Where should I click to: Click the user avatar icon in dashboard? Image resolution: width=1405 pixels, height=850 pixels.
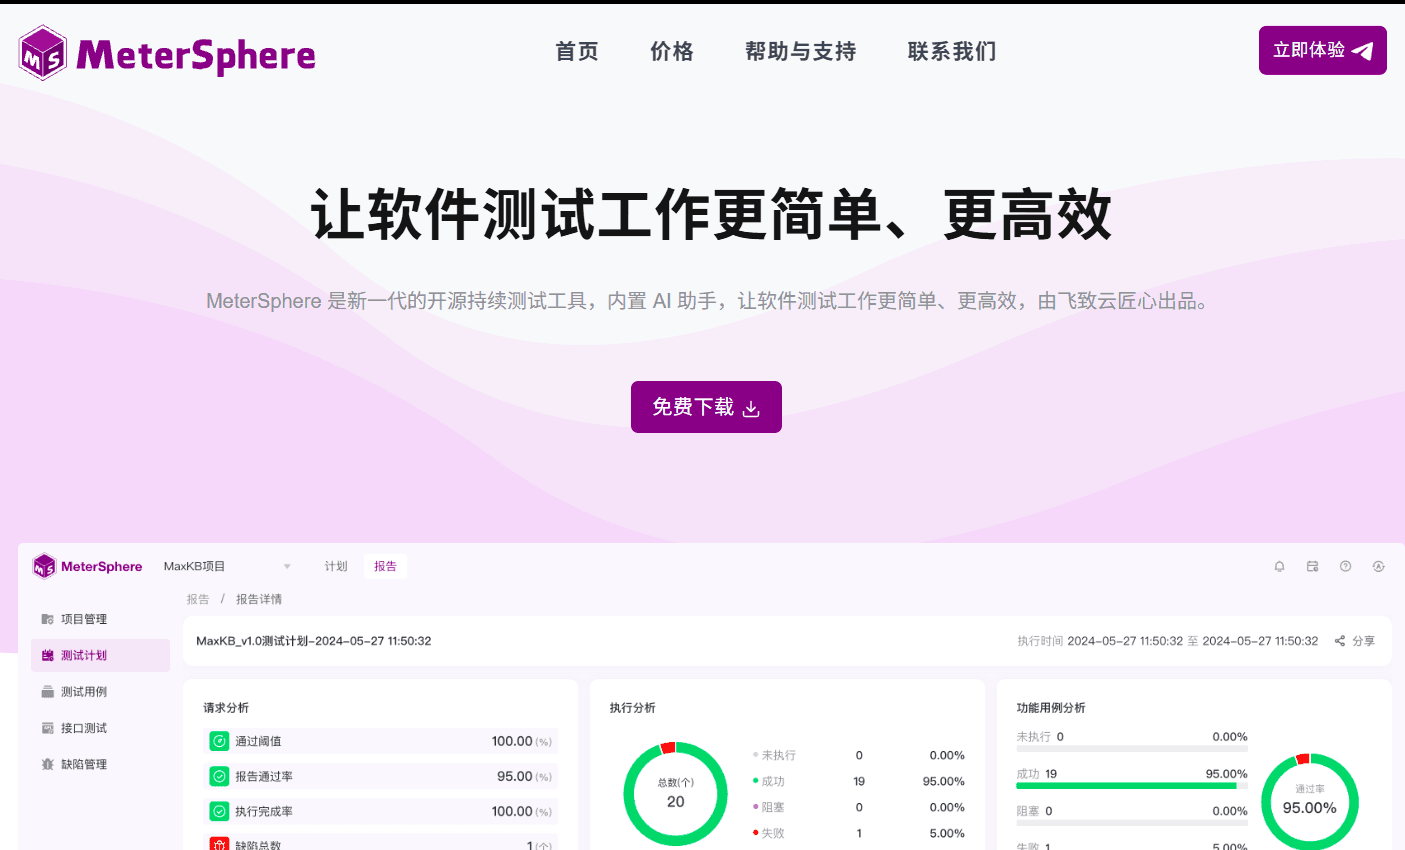tap(1378, 566)
